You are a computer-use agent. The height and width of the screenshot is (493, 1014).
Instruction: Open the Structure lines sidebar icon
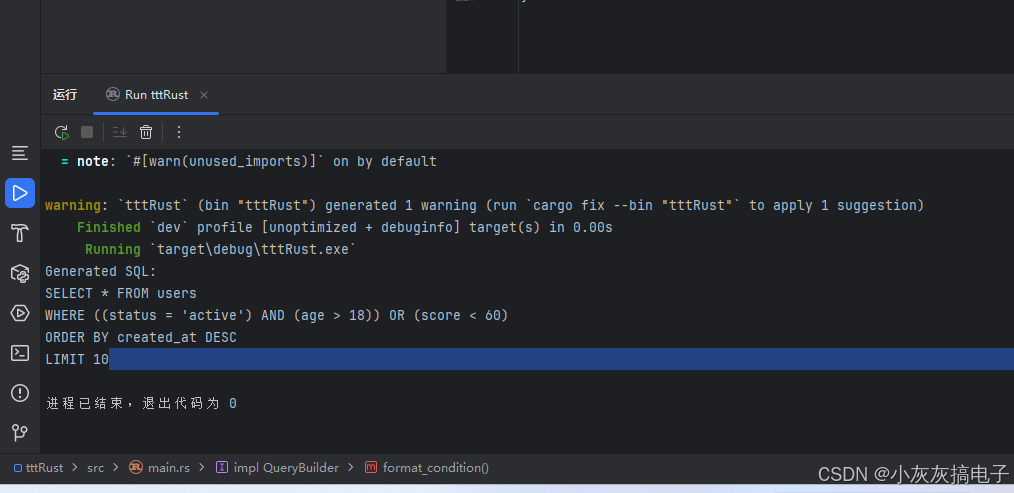point(20,153)
